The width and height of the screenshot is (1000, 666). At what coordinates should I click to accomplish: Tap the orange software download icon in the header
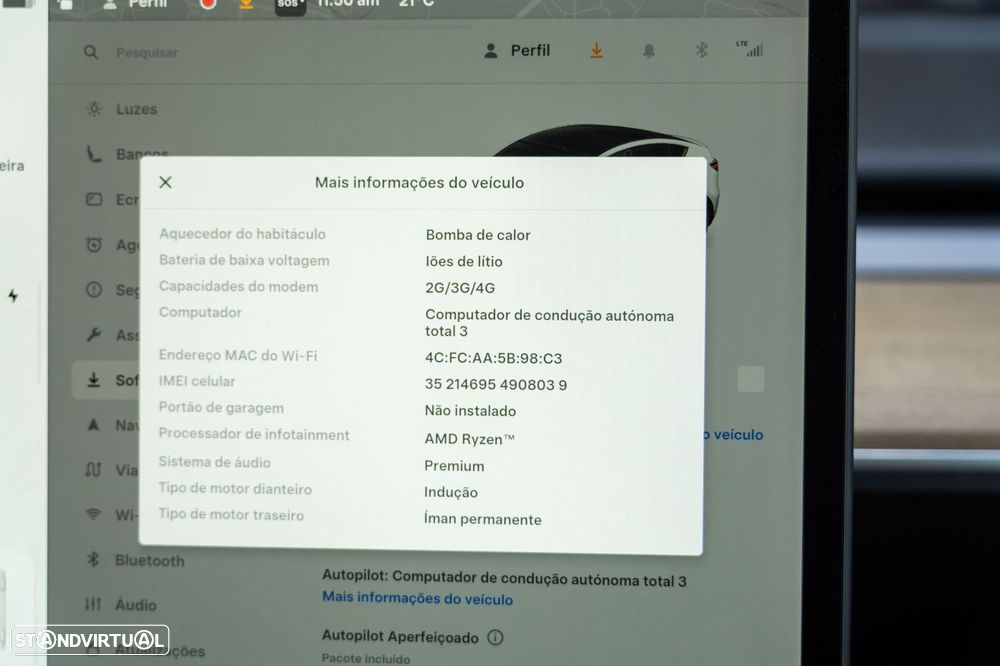pyautogui.click(x=596, y=50)
